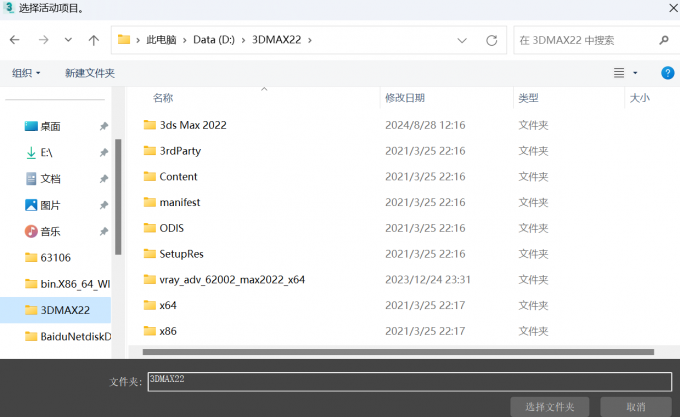This screenshot has width=680, height=417.
Task: Click the Back navigation arrow
Action: (15, 40)
